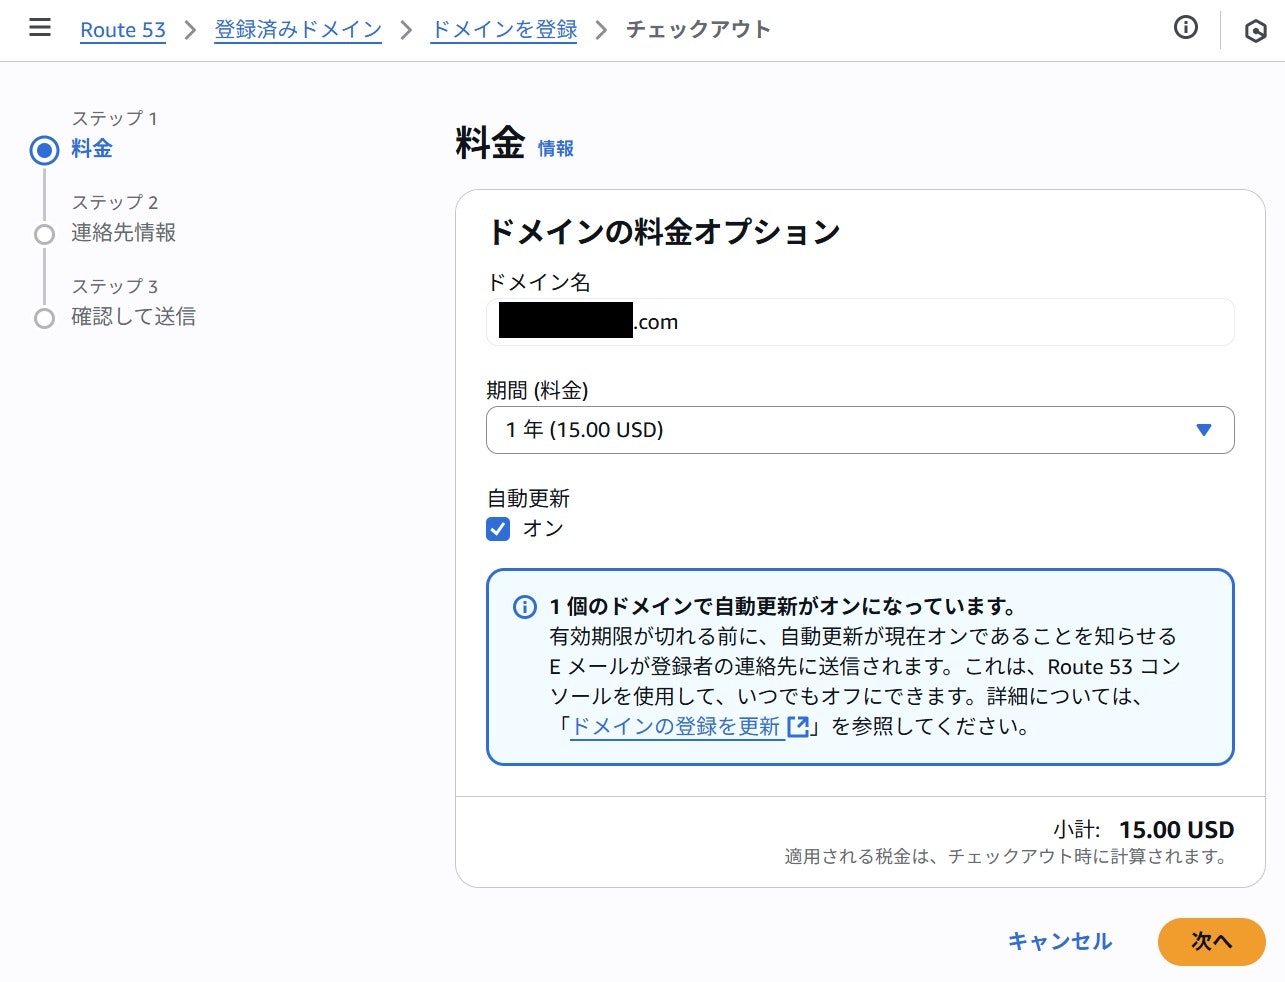Screen dimensions: 1285x982
Task: Select step 2 連絡先情報 indicator
Action: [44, 235]
